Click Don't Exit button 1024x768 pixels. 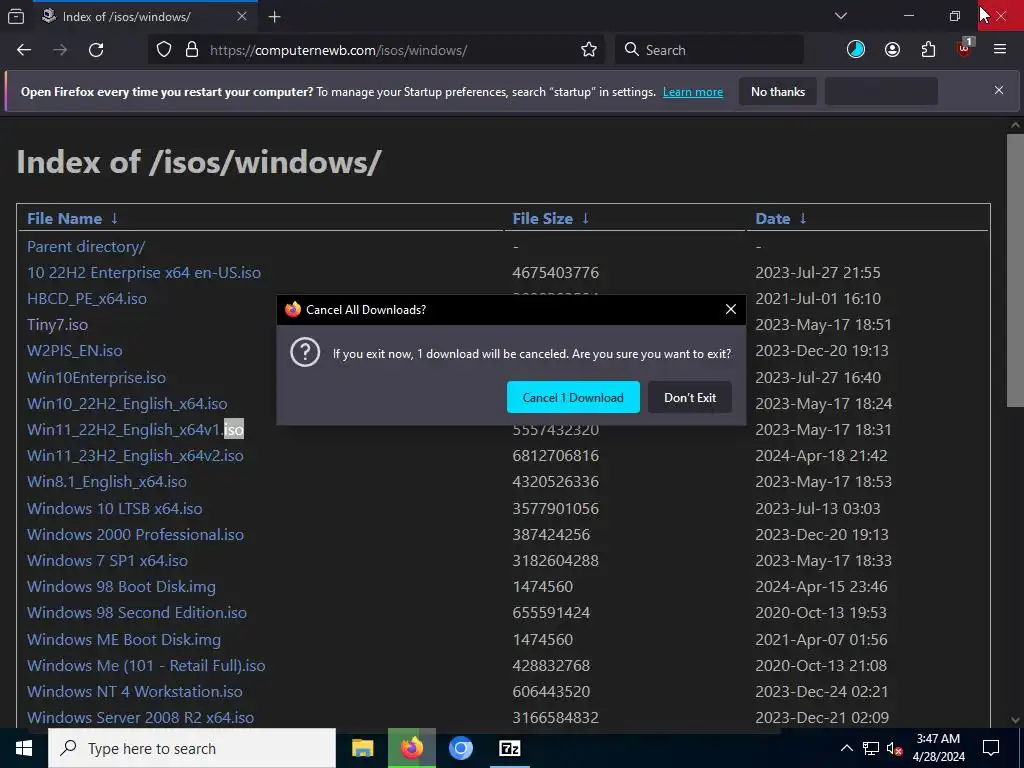click(x=690, y=397)
